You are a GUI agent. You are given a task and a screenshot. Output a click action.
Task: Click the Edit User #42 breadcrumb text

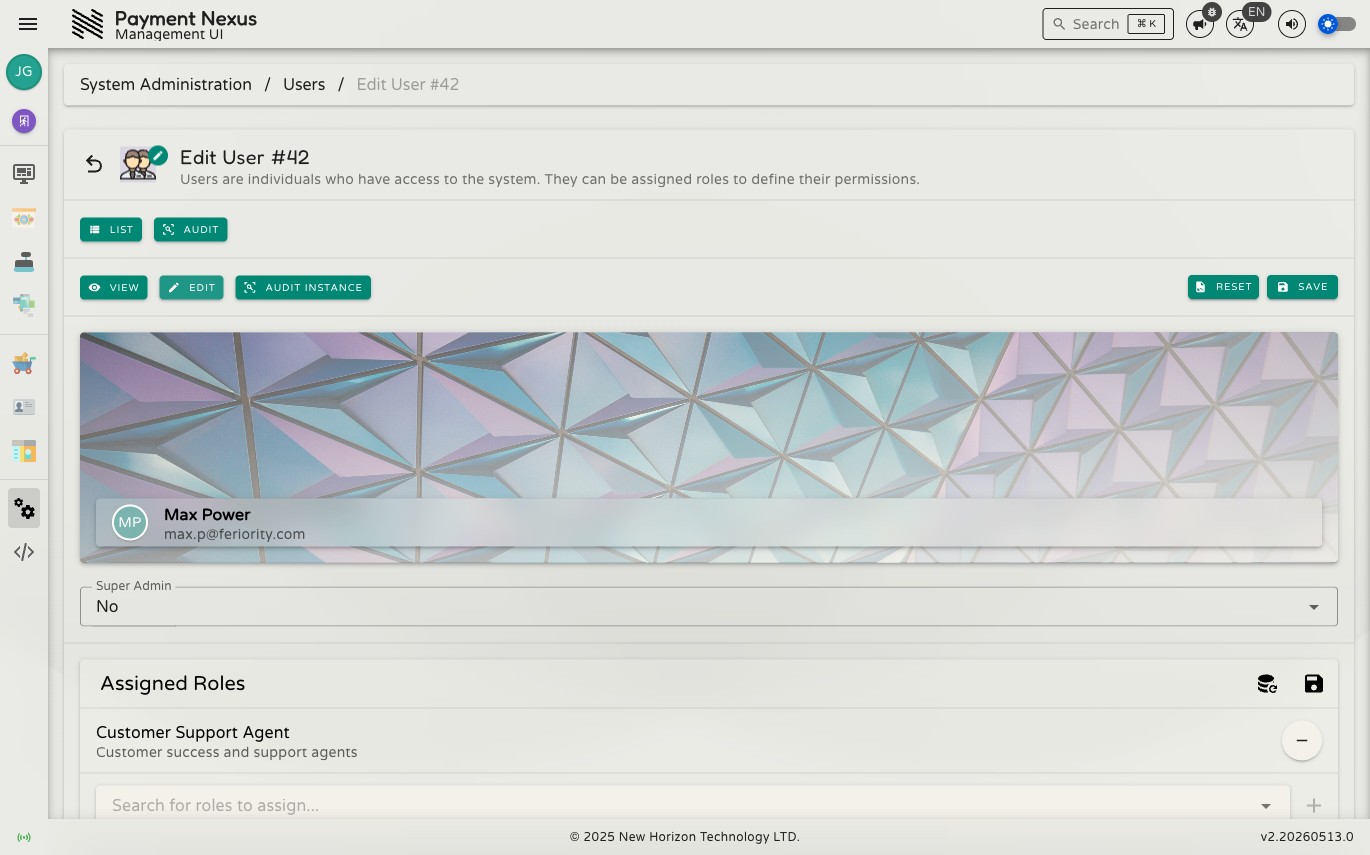tap(408, 85)
